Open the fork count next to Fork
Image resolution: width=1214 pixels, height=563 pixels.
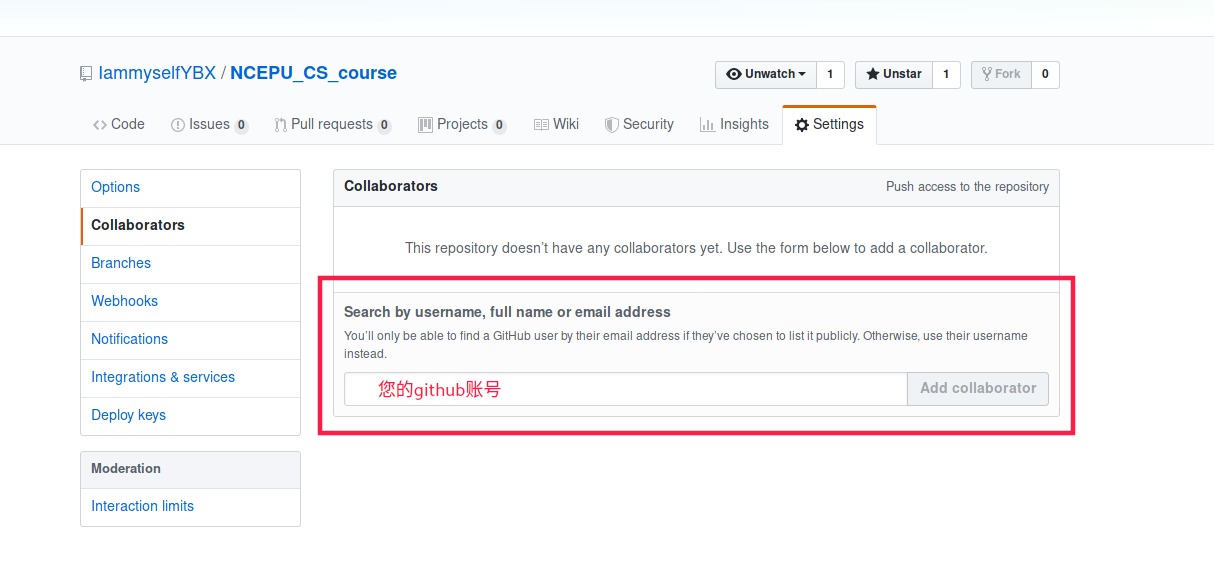click(1045, 75)
